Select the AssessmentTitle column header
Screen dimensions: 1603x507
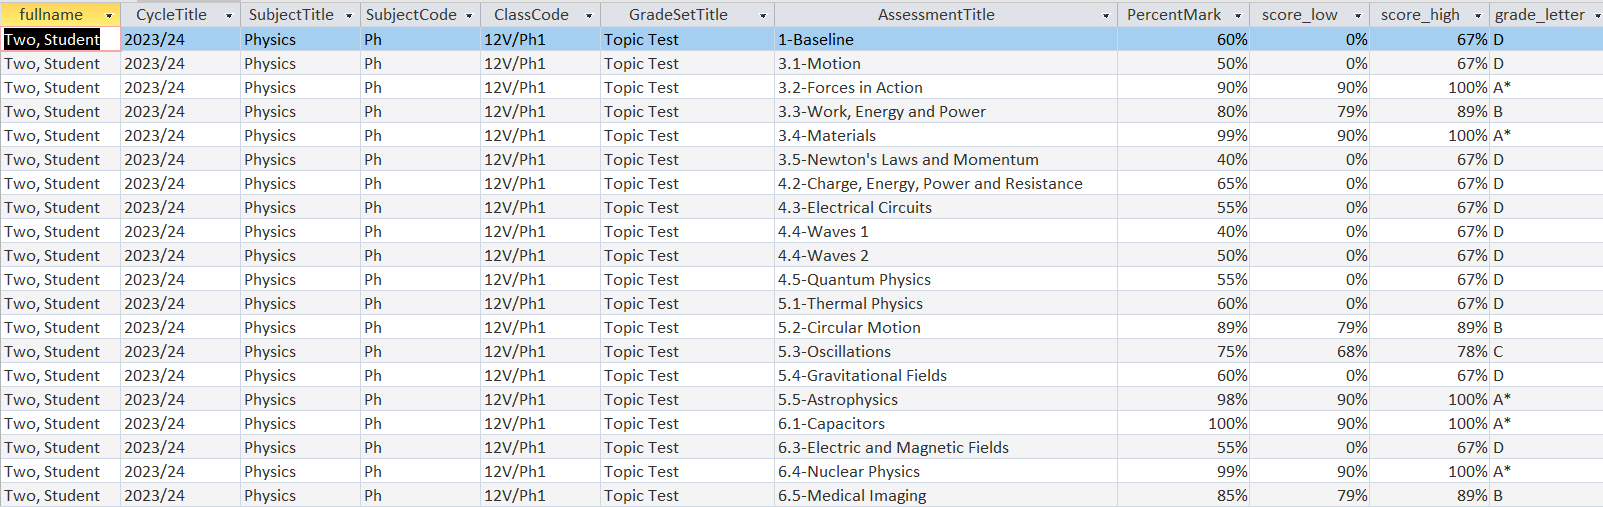click(936, 15)
